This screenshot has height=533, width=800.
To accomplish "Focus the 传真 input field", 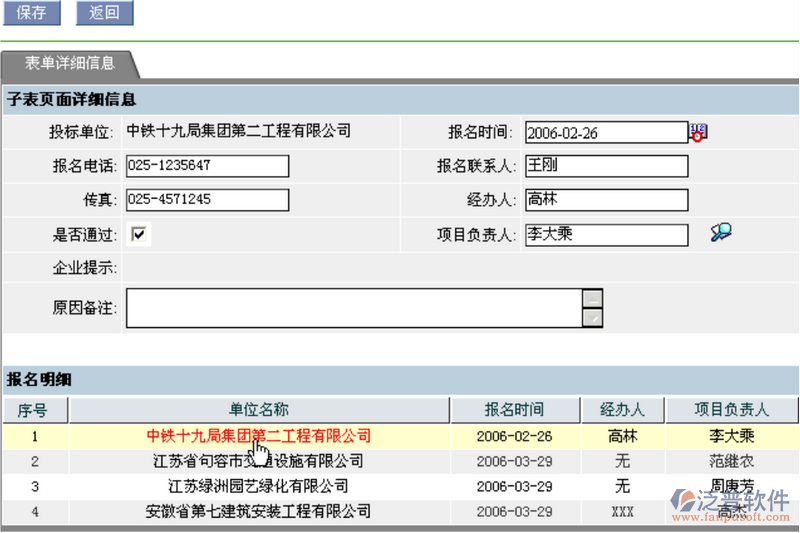I will coord(207,200).
